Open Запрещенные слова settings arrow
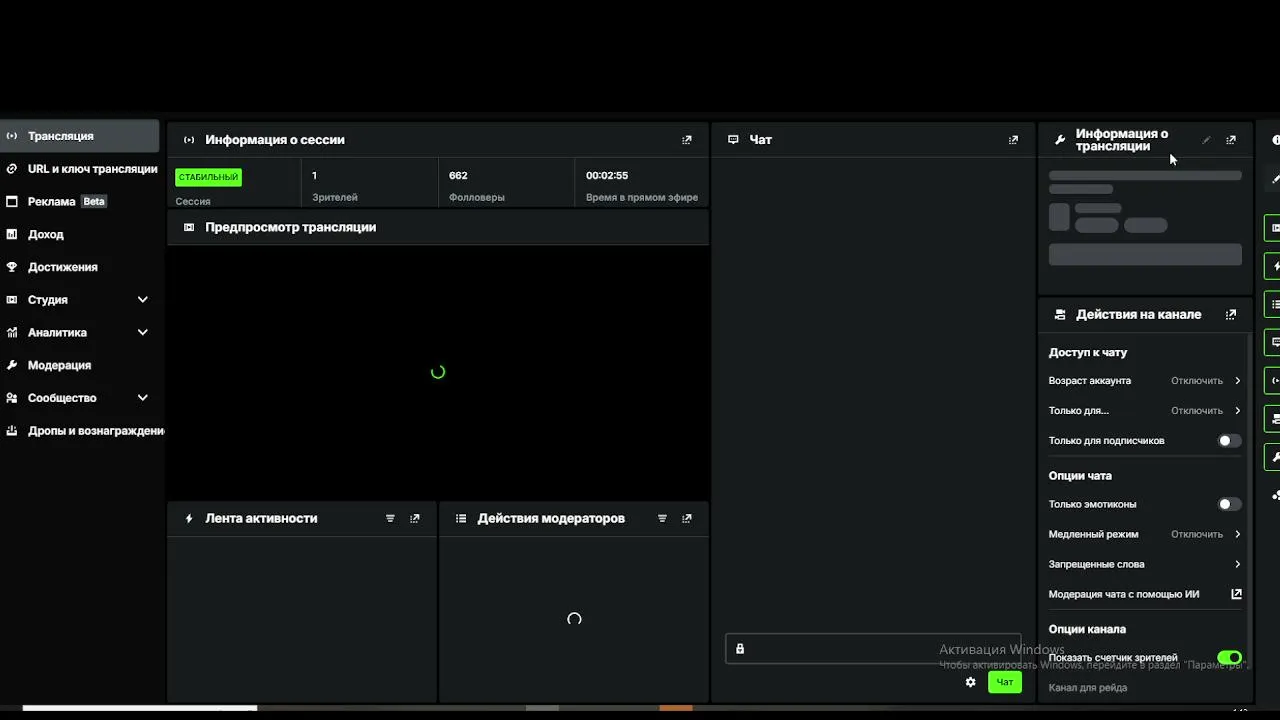The height and width of the screenshot is (720, 1280). [x=1237, y=564]
